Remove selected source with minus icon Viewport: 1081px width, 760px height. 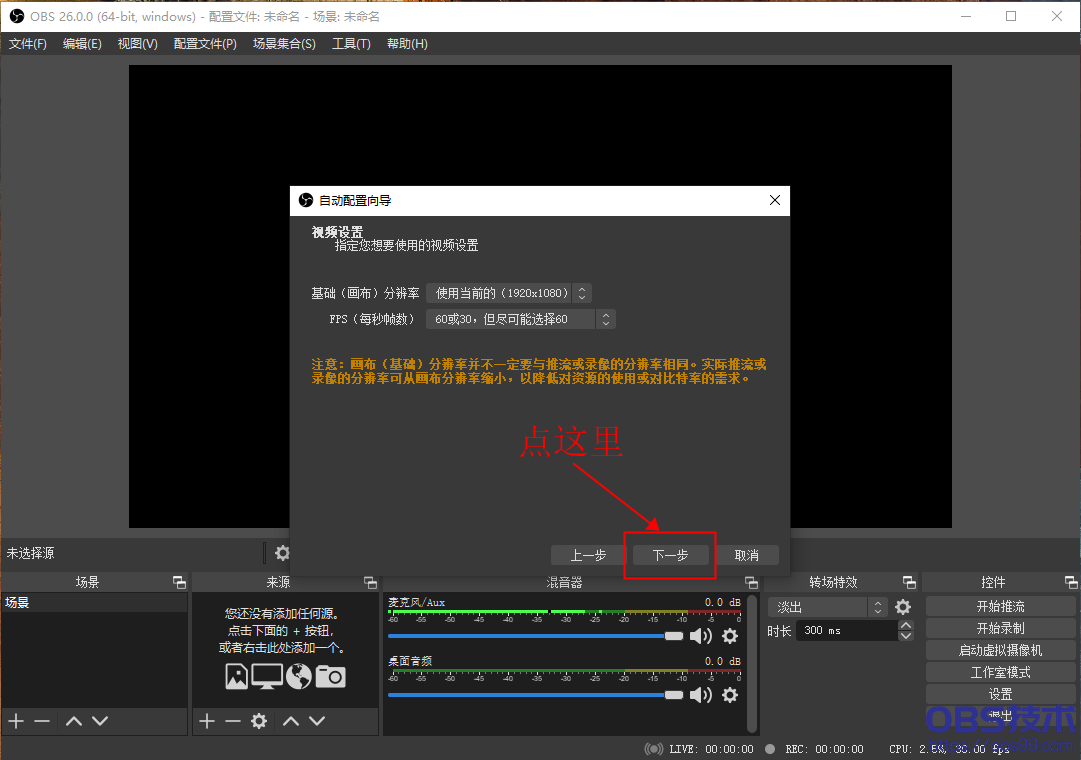click(x=233, y=721)
